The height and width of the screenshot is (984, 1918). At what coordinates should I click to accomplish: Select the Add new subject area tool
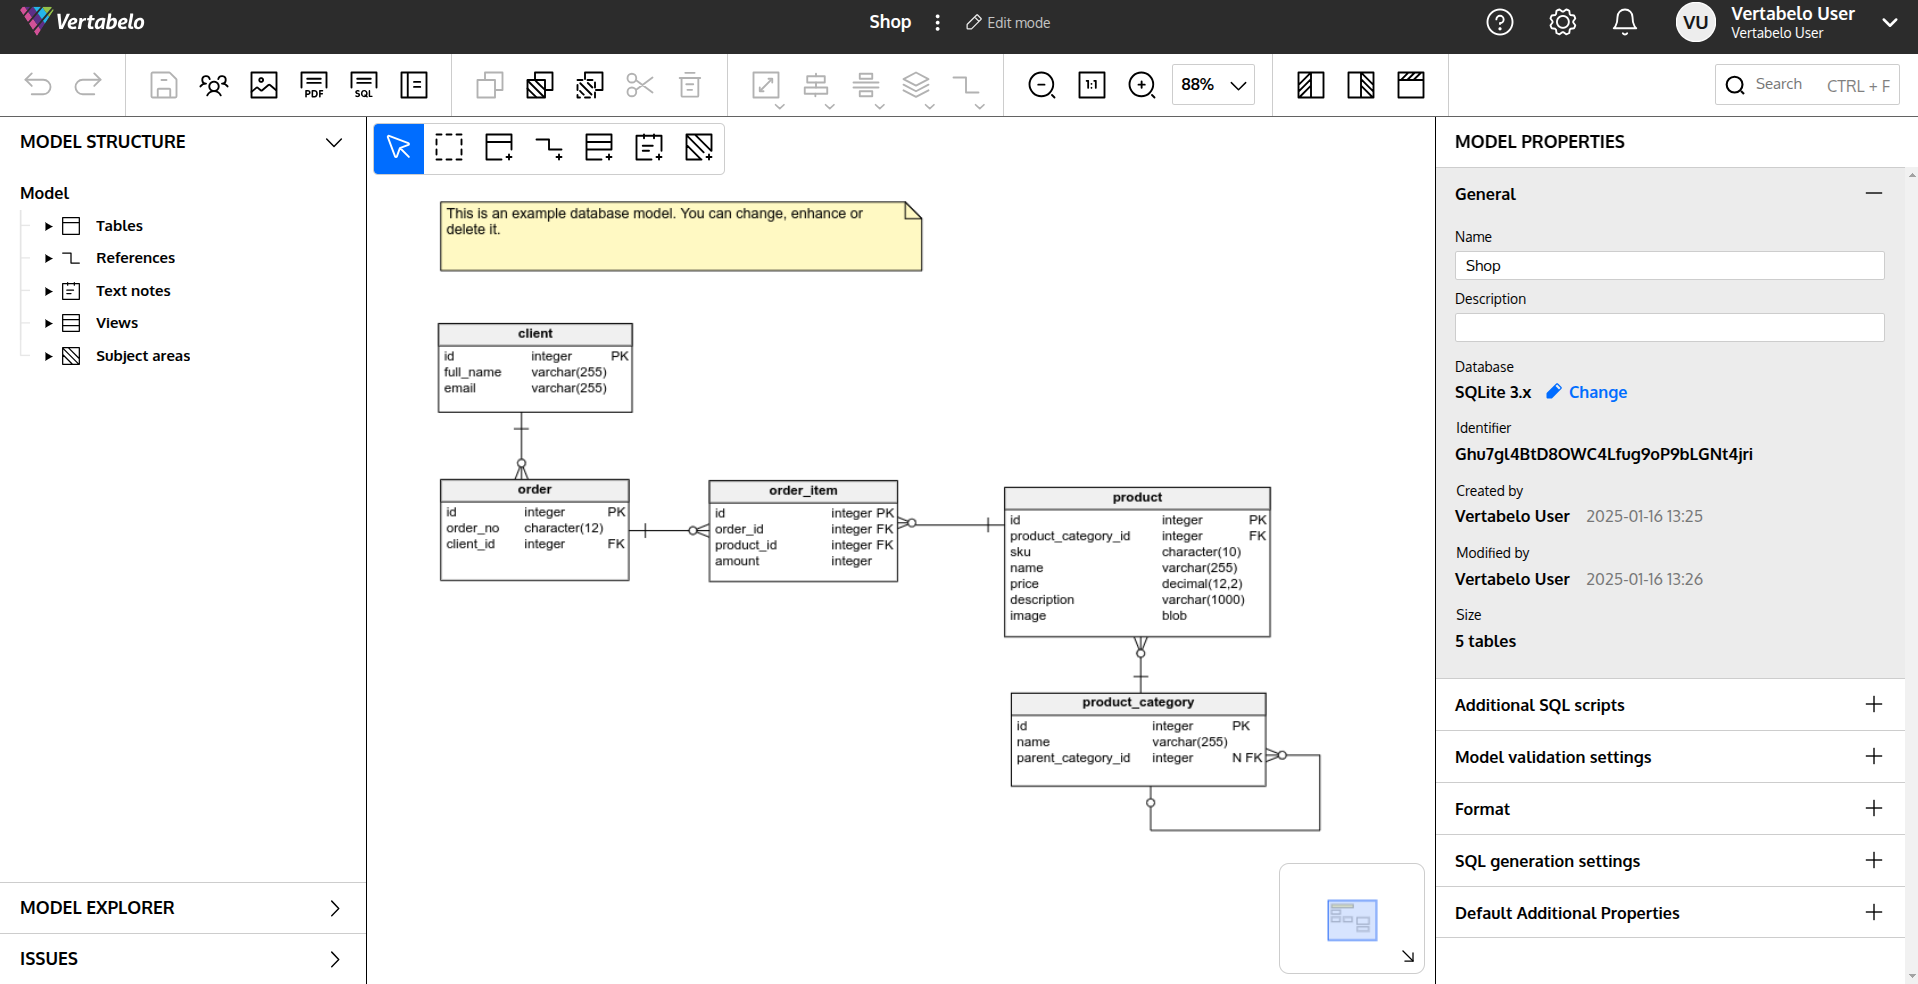[699, 148]
